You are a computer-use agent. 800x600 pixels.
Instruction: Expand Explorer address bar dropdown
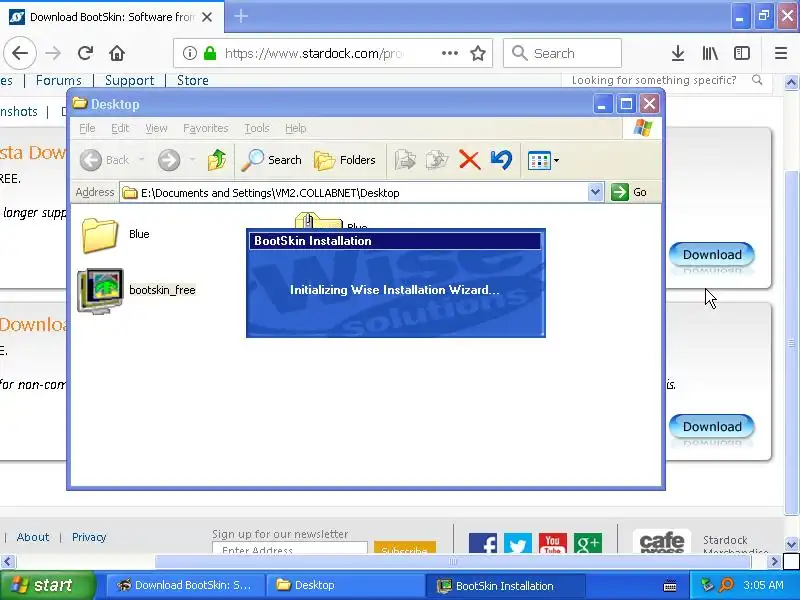(x=595, y=192)
